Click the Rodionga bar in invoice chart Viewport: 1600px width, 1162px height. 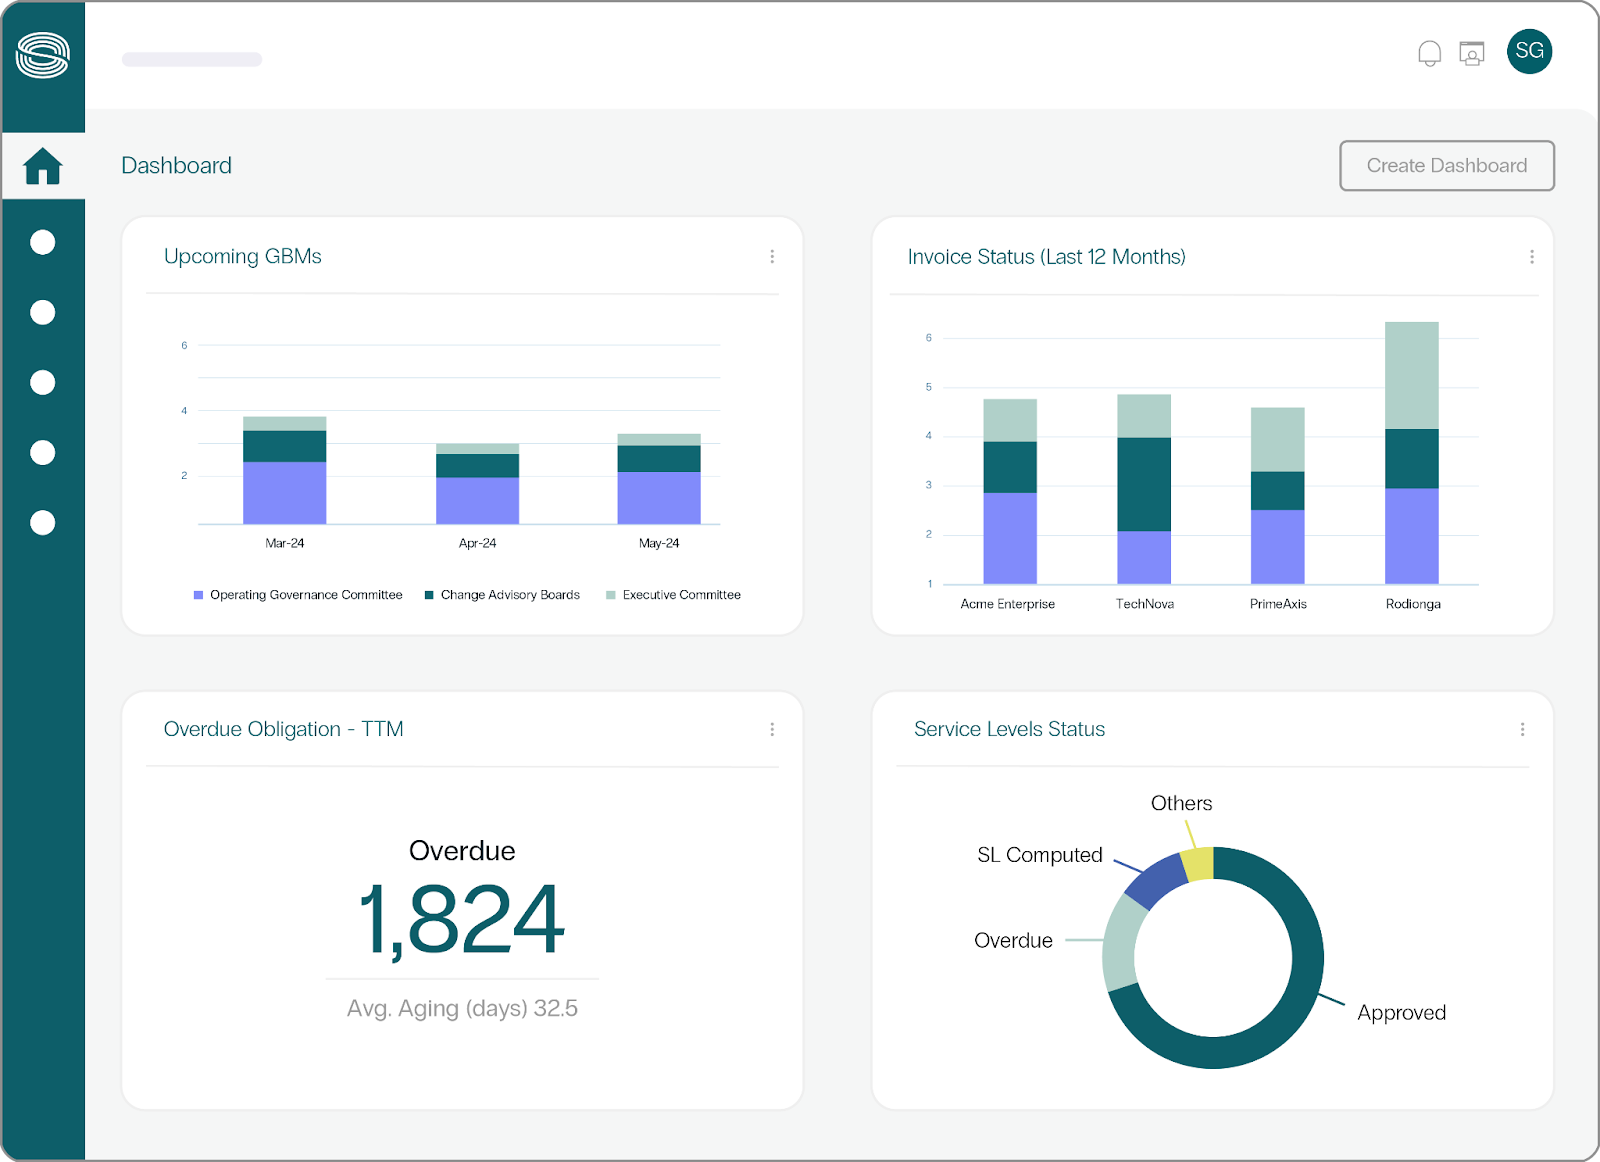(1411, 460)
